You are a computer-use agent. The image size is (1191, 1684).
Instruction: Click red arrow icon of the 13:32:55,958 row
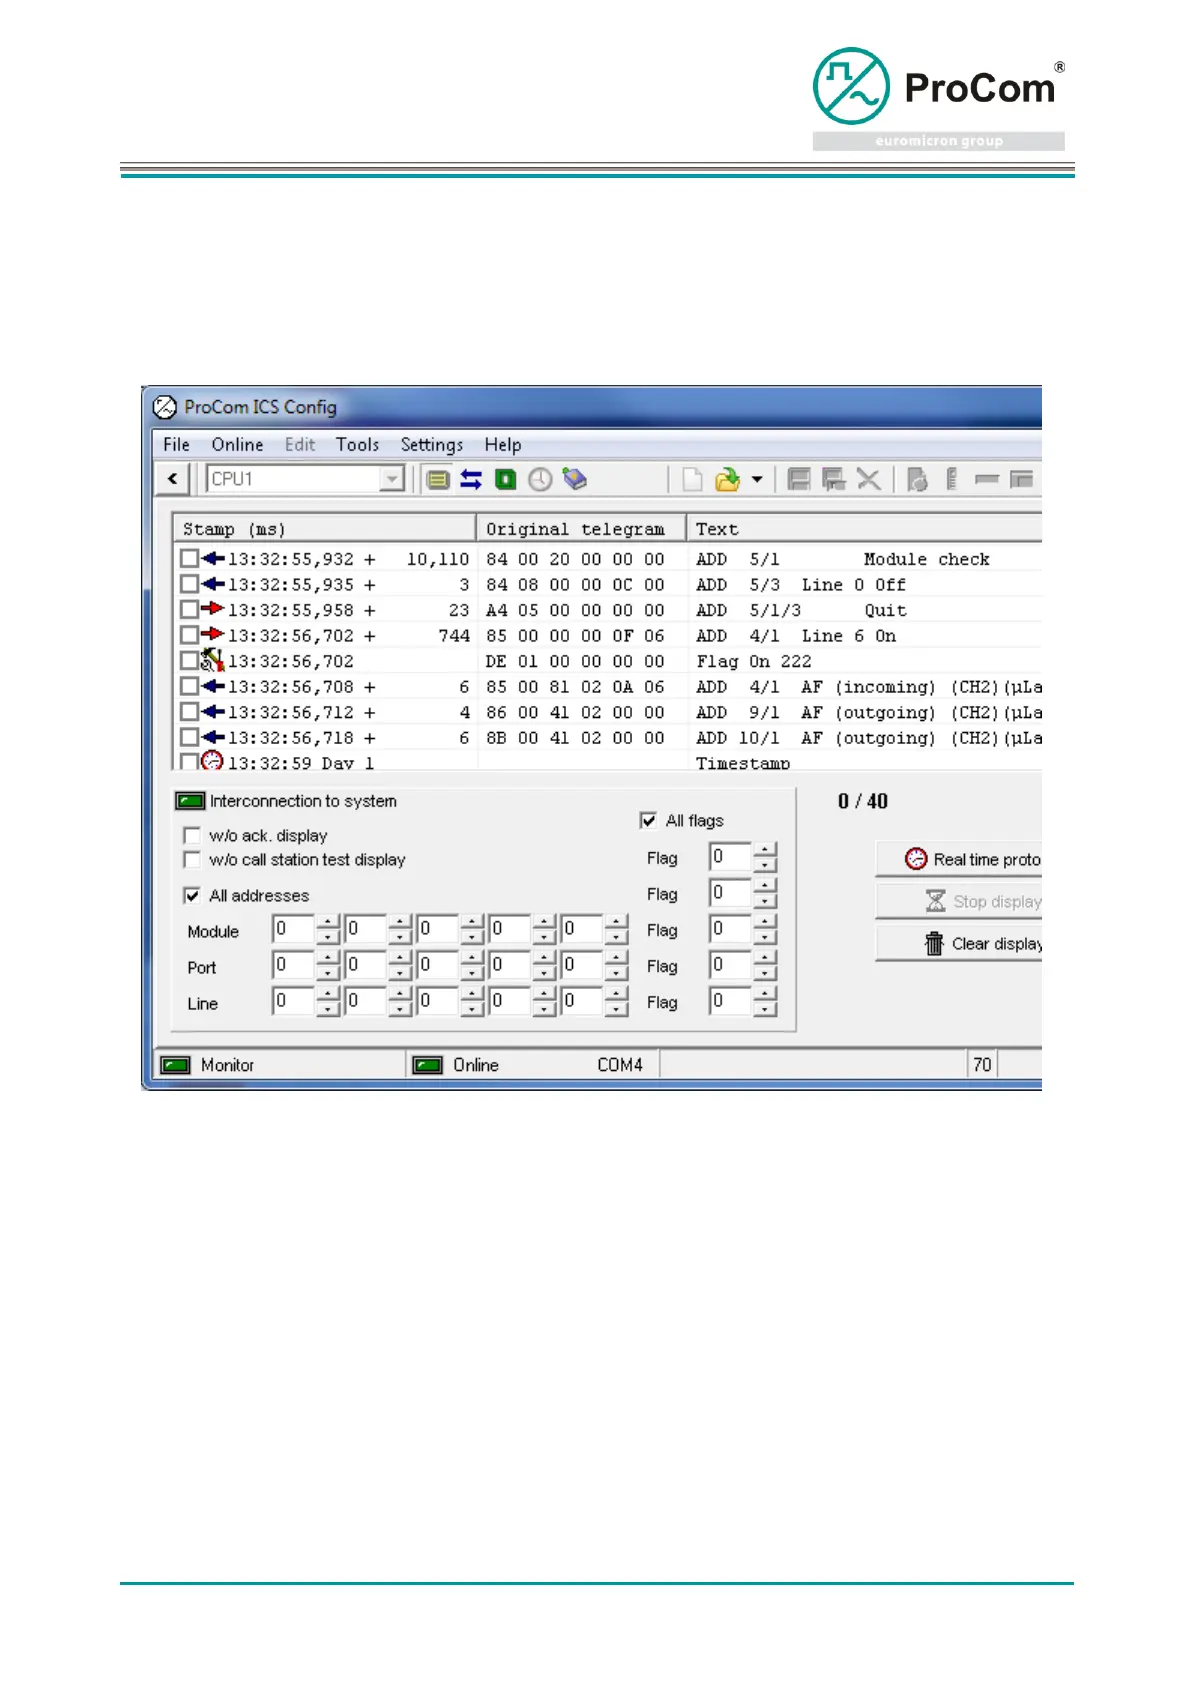[213, 609]
